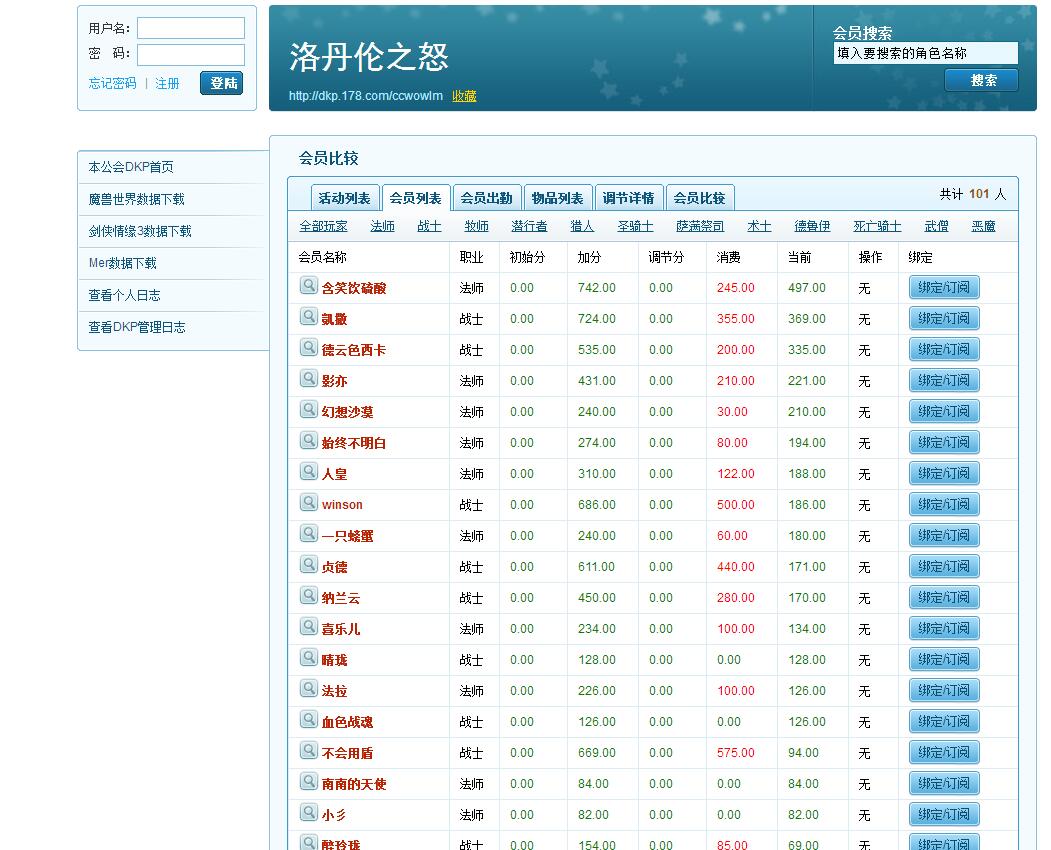Filter members by 法师 class
The height and width of the screenshot is (850, 1051).
click(x=382, y=227)
